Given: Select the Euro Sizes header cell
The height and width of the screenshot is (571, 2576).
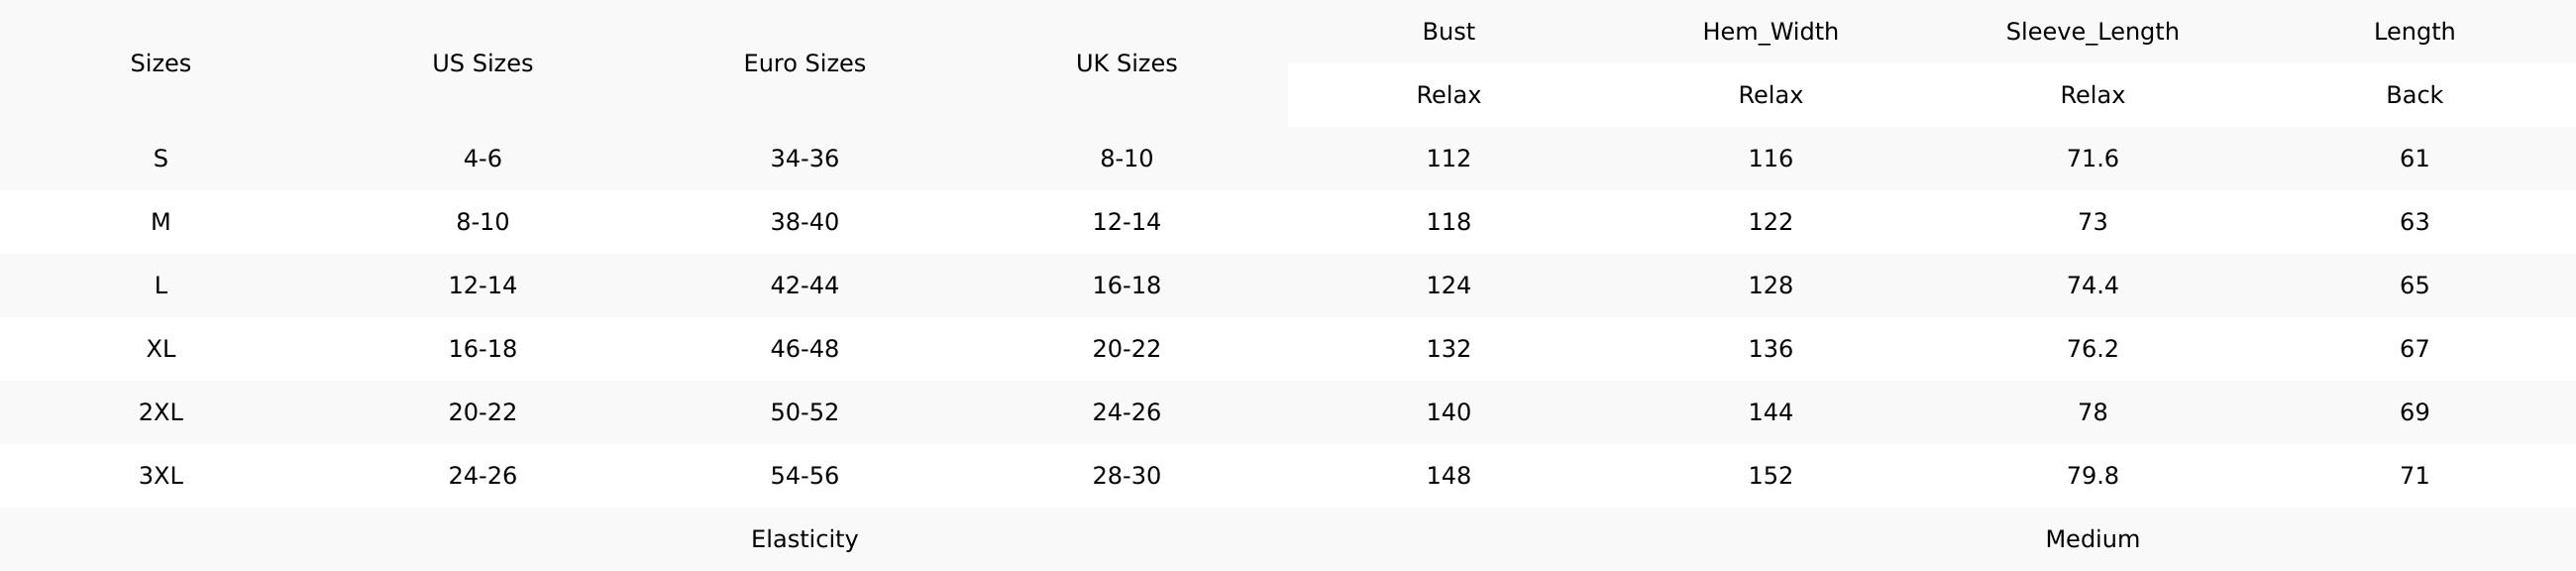Looking at the screenshot, I should [804, 63].
